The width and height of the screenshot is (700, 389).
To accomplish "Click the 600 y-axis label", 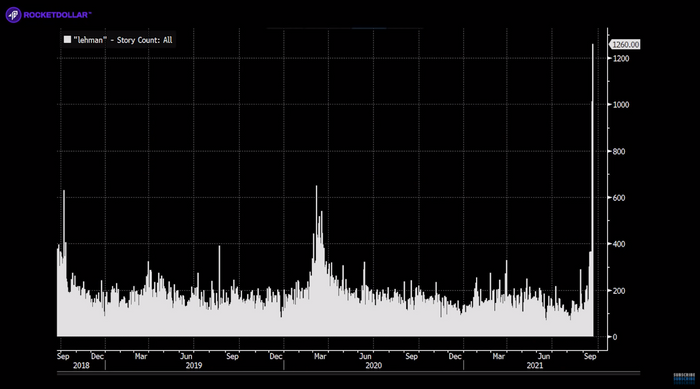I will pyautogui.click(x=619, y=198).
